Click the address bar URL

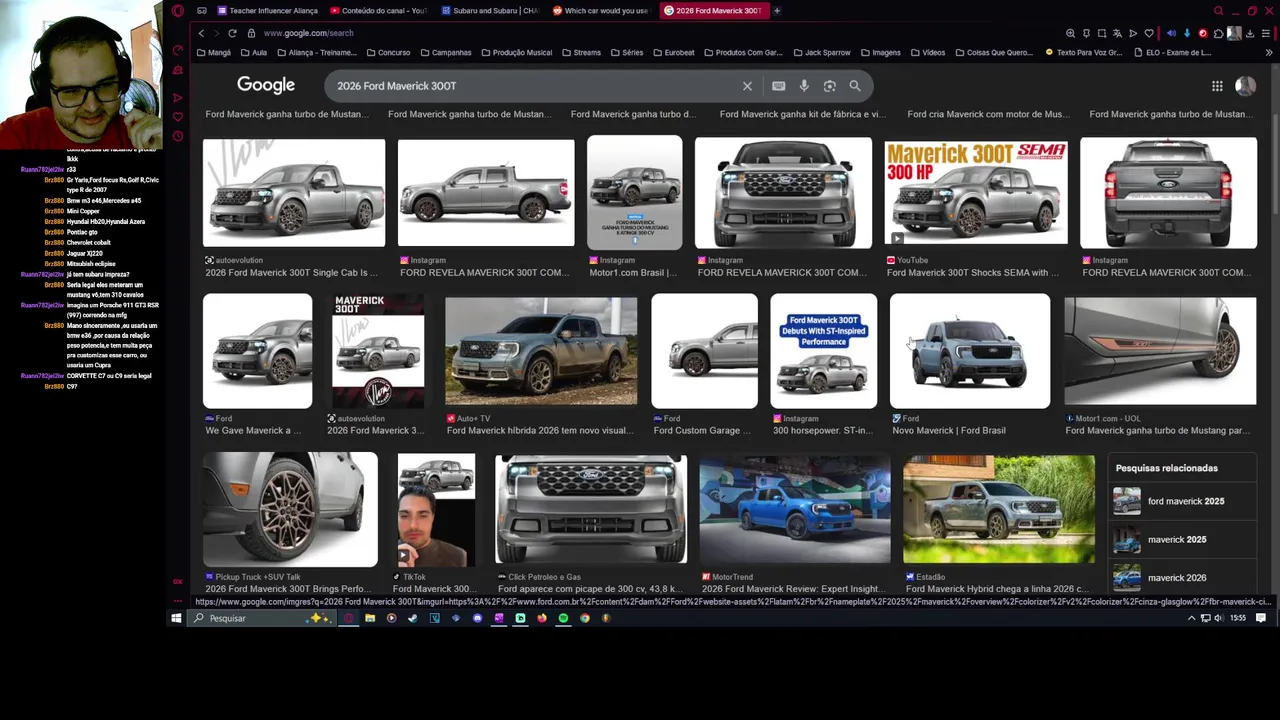click(x=308, y=33)
